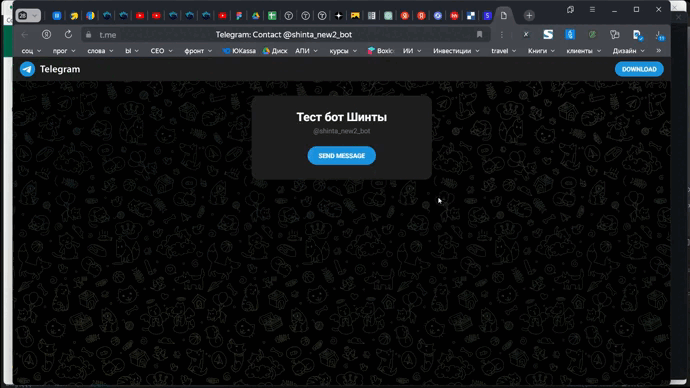Expand the слова bookmarks folder
This screenshot has width=690, height=388.
pyautogui.click(x=100, y=51)
